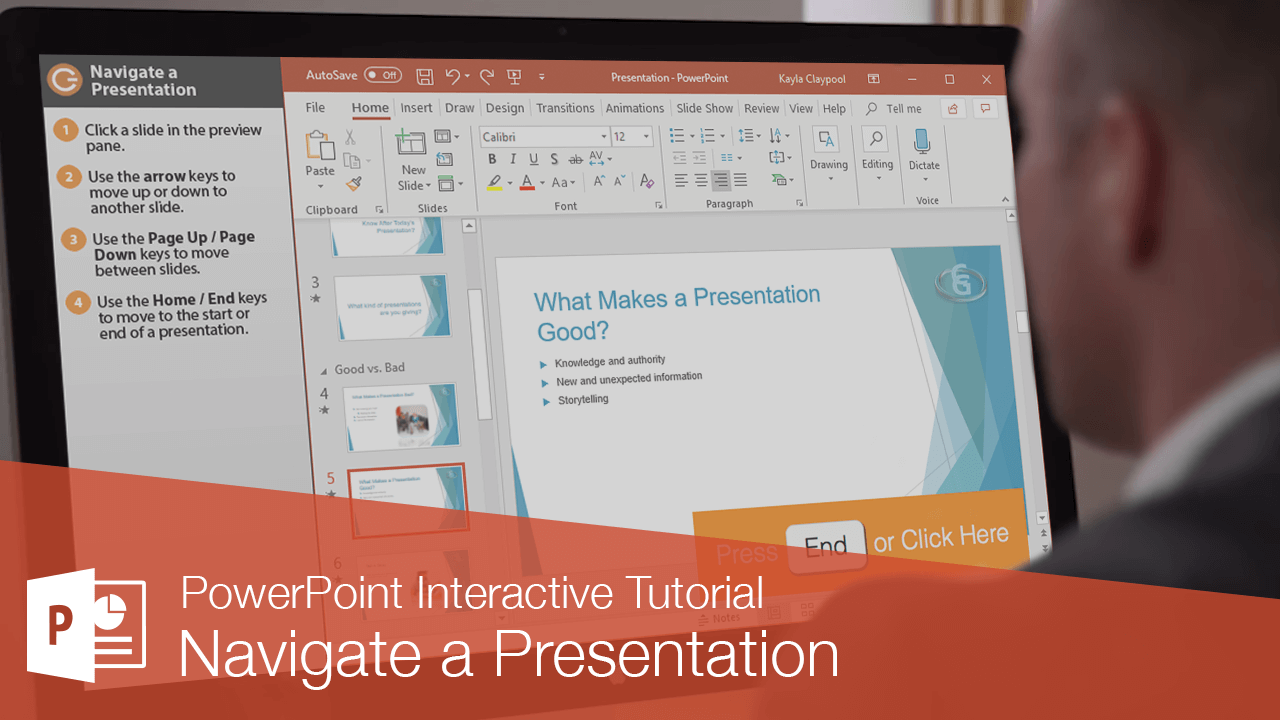The height and width of the screenshot is (720, 1280).
Task: Click the red font color swatch
Action: click(x=527, y=182)
